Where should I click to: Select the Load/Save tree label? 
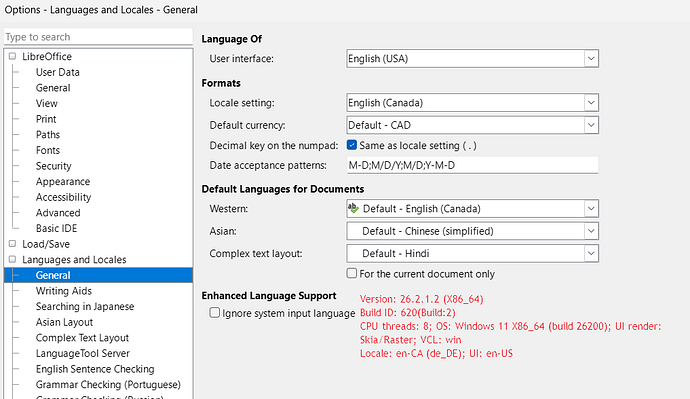pos(46,244)
